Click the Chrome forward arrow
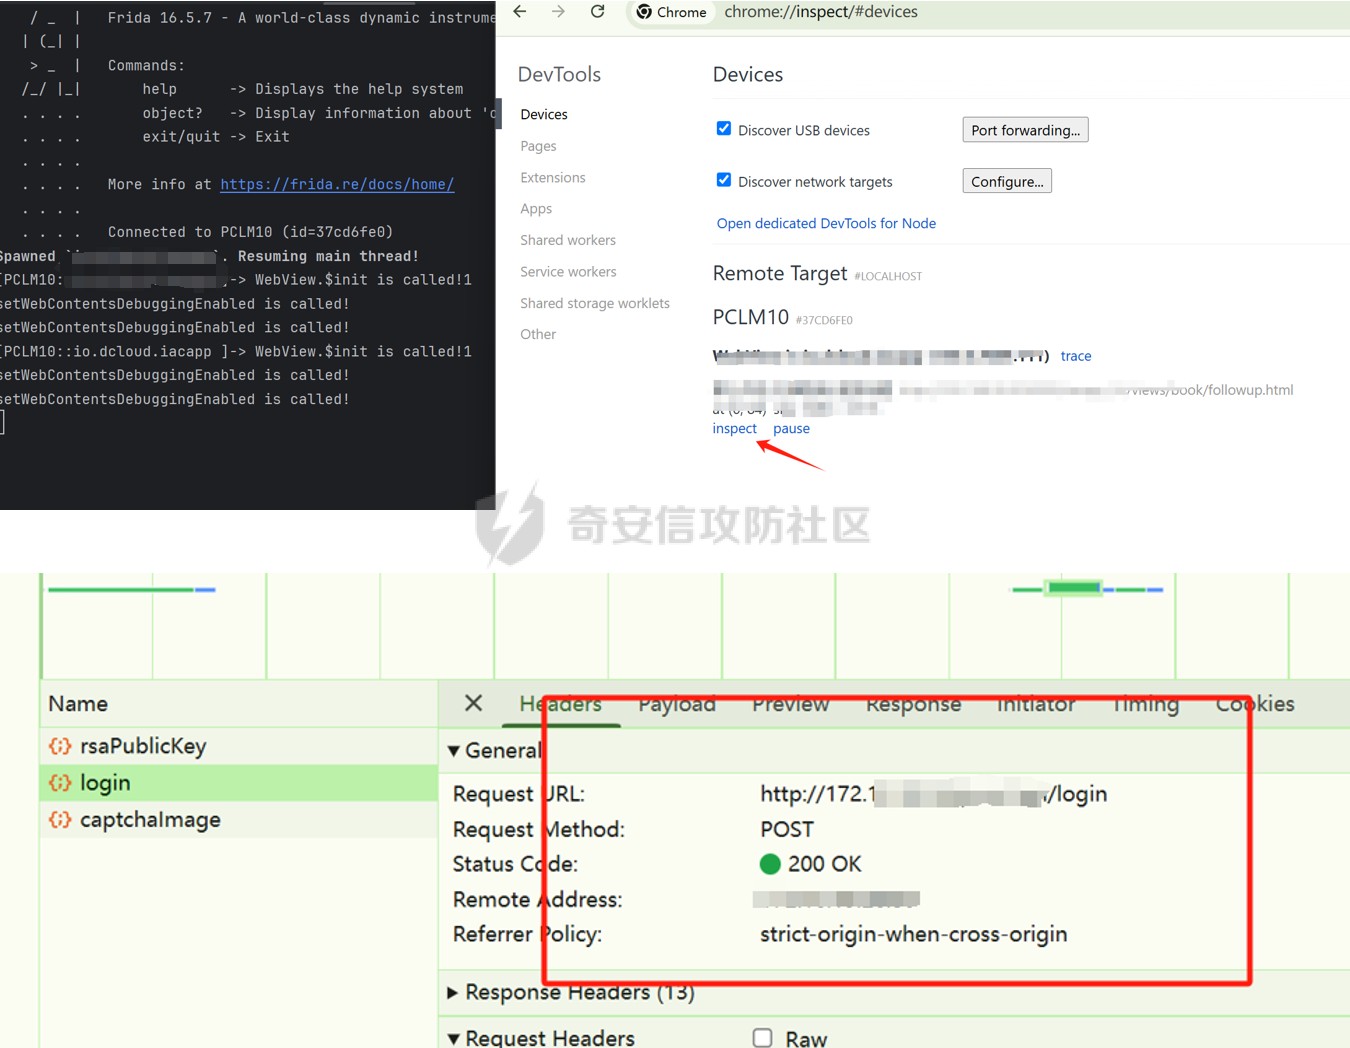This screenshot has width=1350, height=1048. [558, 12]
